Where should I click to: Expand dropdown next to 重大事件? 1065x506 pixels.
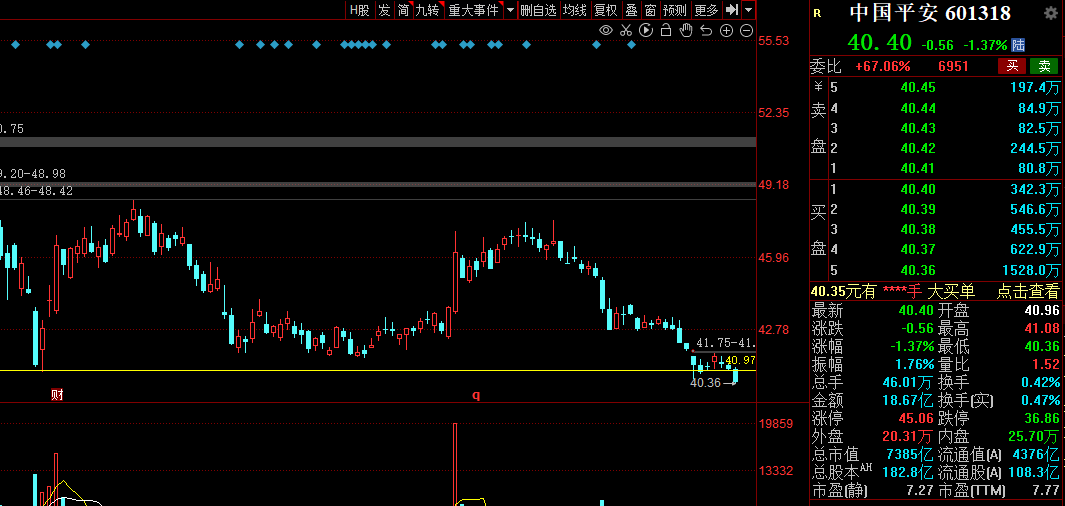(510, 10)
